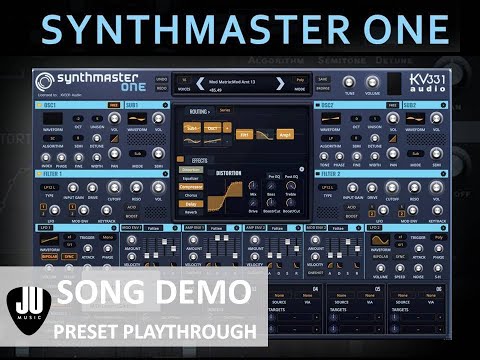
Task: Toggle the OSC2 Free button
Action: [392, 105]
